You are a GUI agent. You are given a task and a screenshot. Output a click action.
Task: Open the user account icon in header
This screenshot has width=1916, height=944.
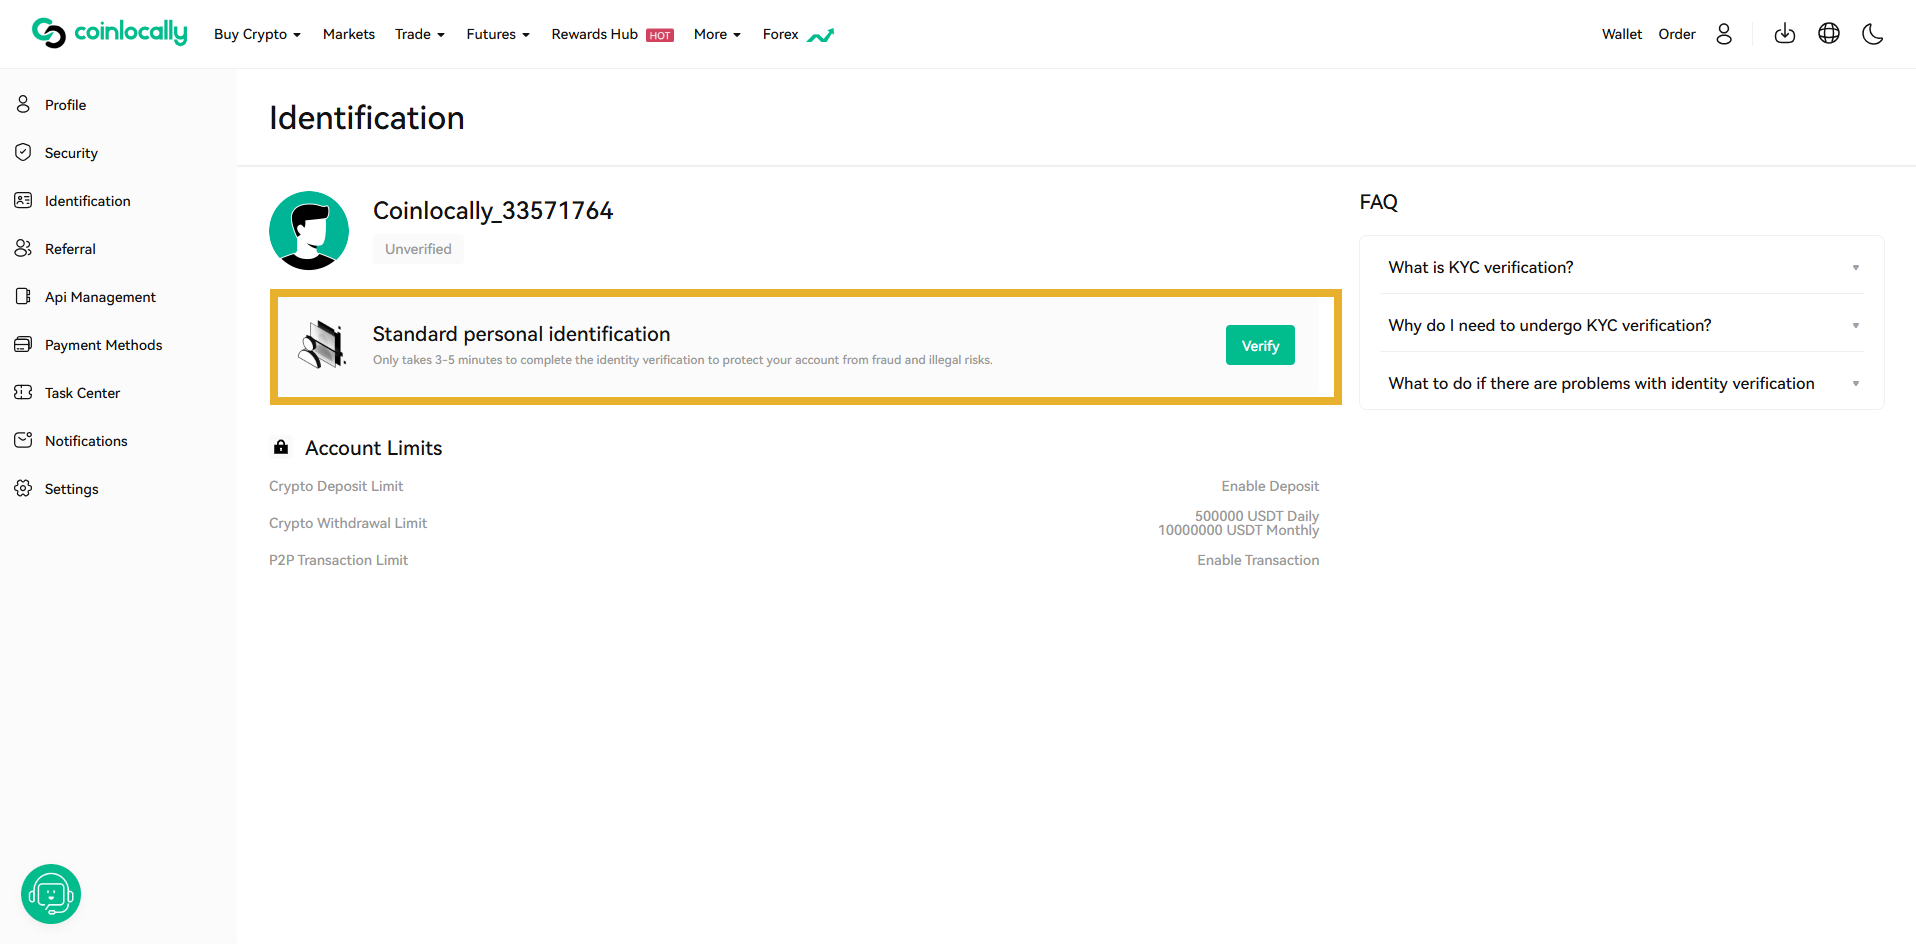pos(1724,34)
